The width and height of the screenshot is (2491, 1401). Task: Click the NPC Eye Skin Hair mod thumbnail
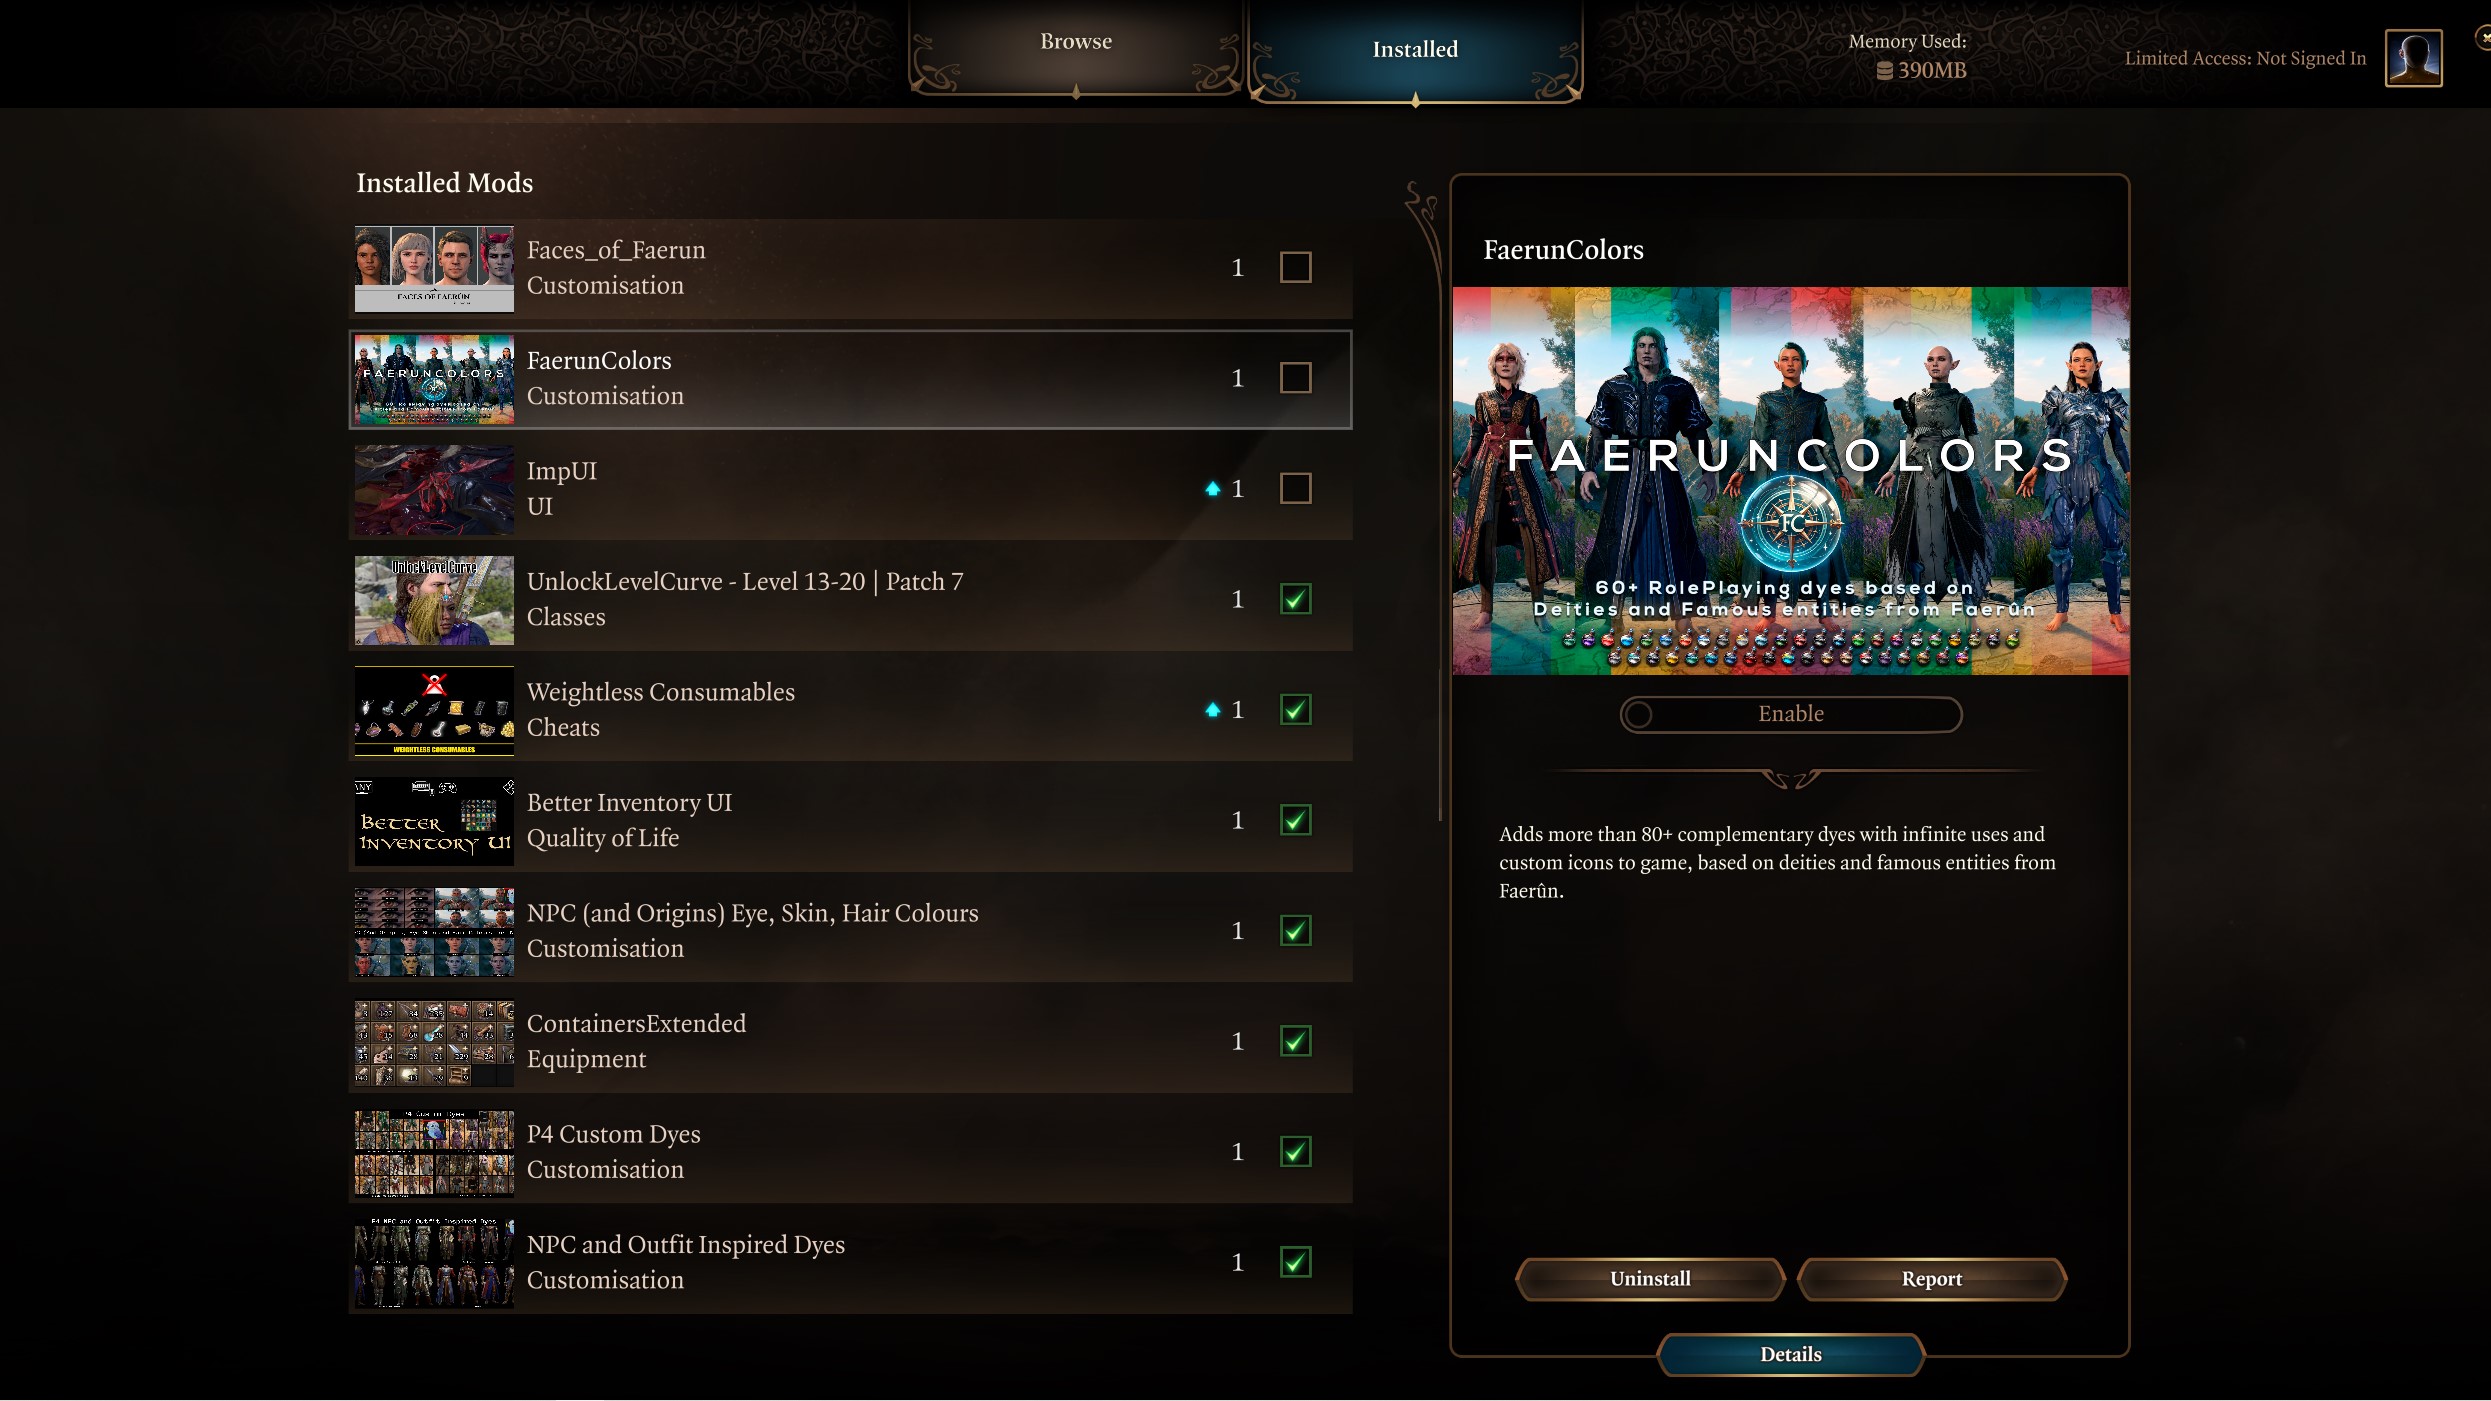click(435, 931)
